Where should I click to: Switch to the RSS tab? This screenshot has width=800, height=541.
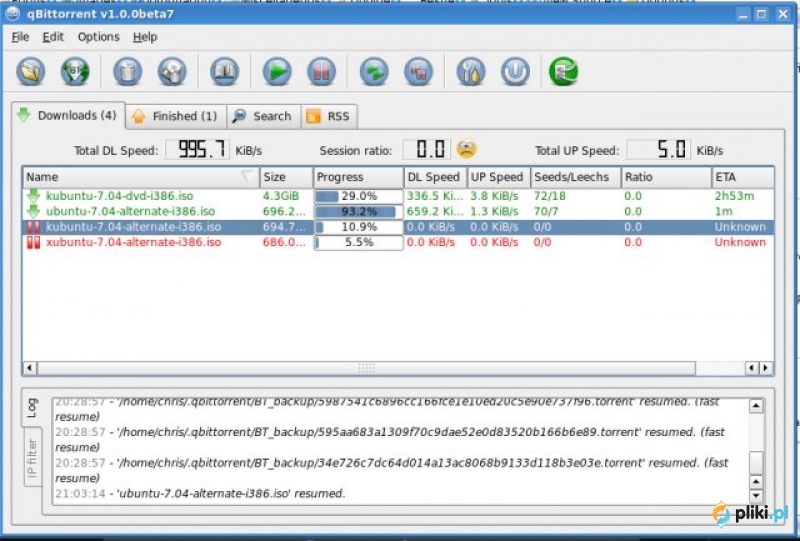pos(329,116)
